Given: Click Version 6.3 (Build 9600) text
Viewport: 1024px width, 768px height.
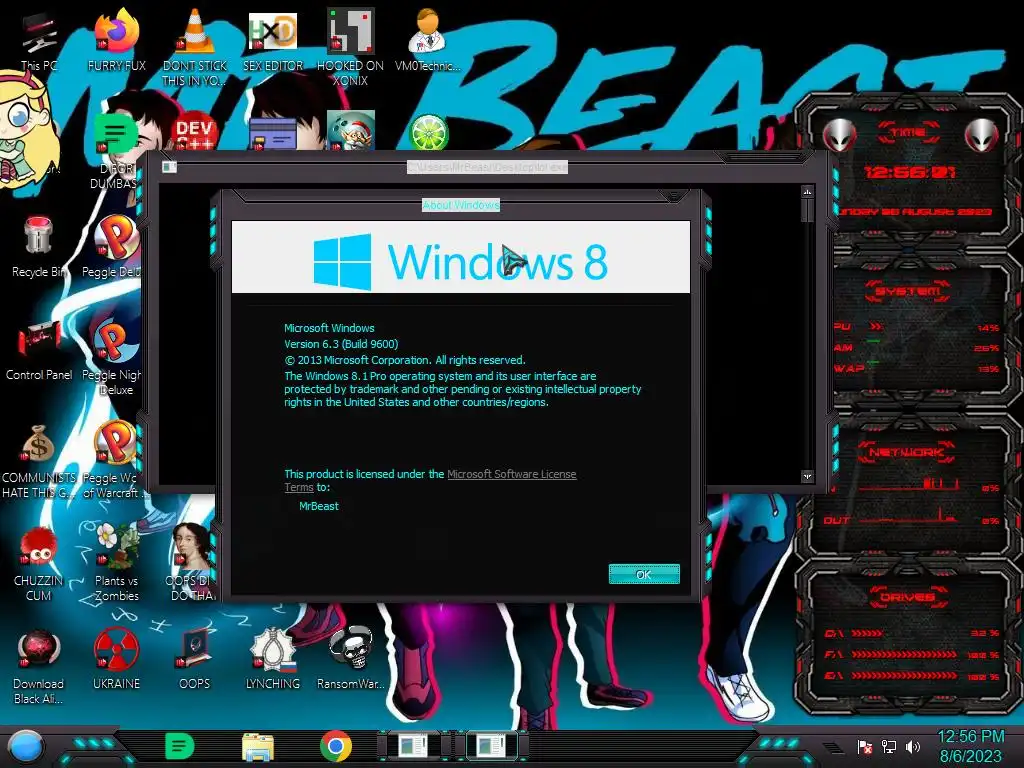Looking at the screenshot, I should point(341,344).
